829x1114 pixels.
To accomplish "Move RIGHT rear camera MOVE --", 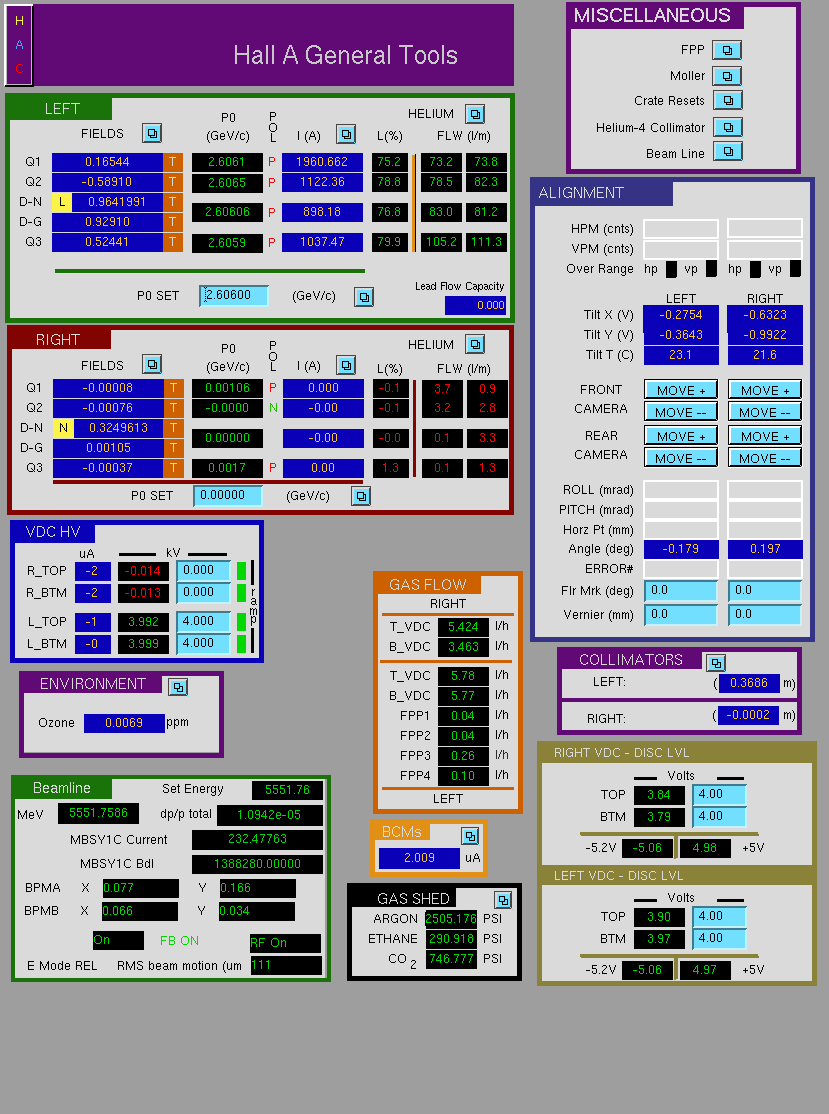I will point(765,458).
